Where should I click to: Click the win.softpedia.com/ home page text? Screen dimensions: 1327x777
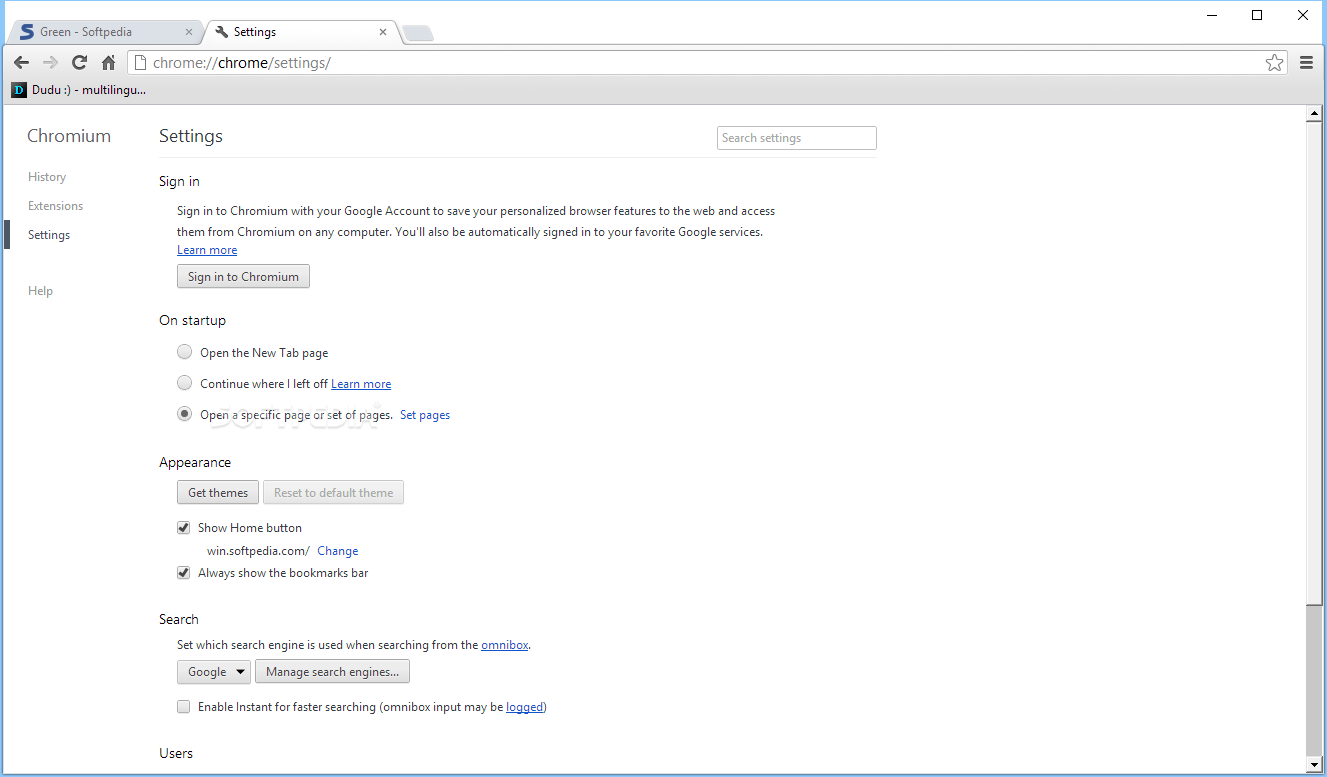(258, 551)
